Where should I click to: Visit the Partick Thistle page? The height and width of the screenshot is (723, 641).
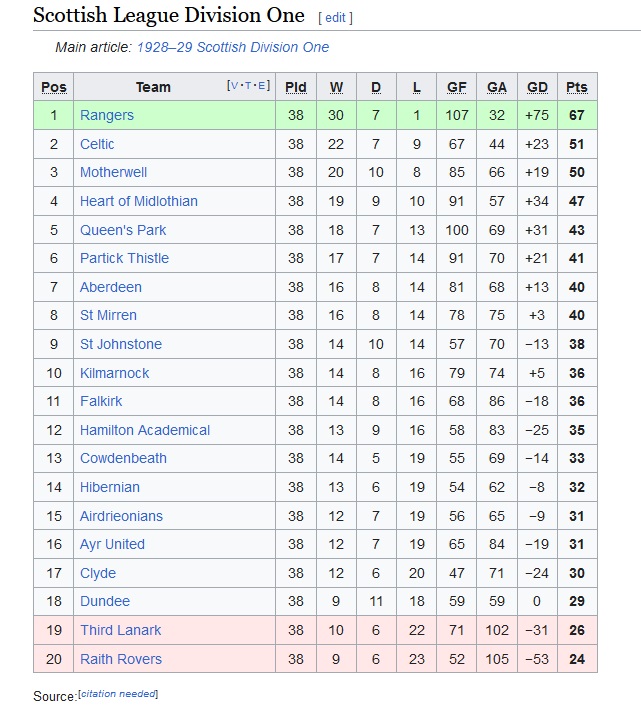(x=125, y=258)
